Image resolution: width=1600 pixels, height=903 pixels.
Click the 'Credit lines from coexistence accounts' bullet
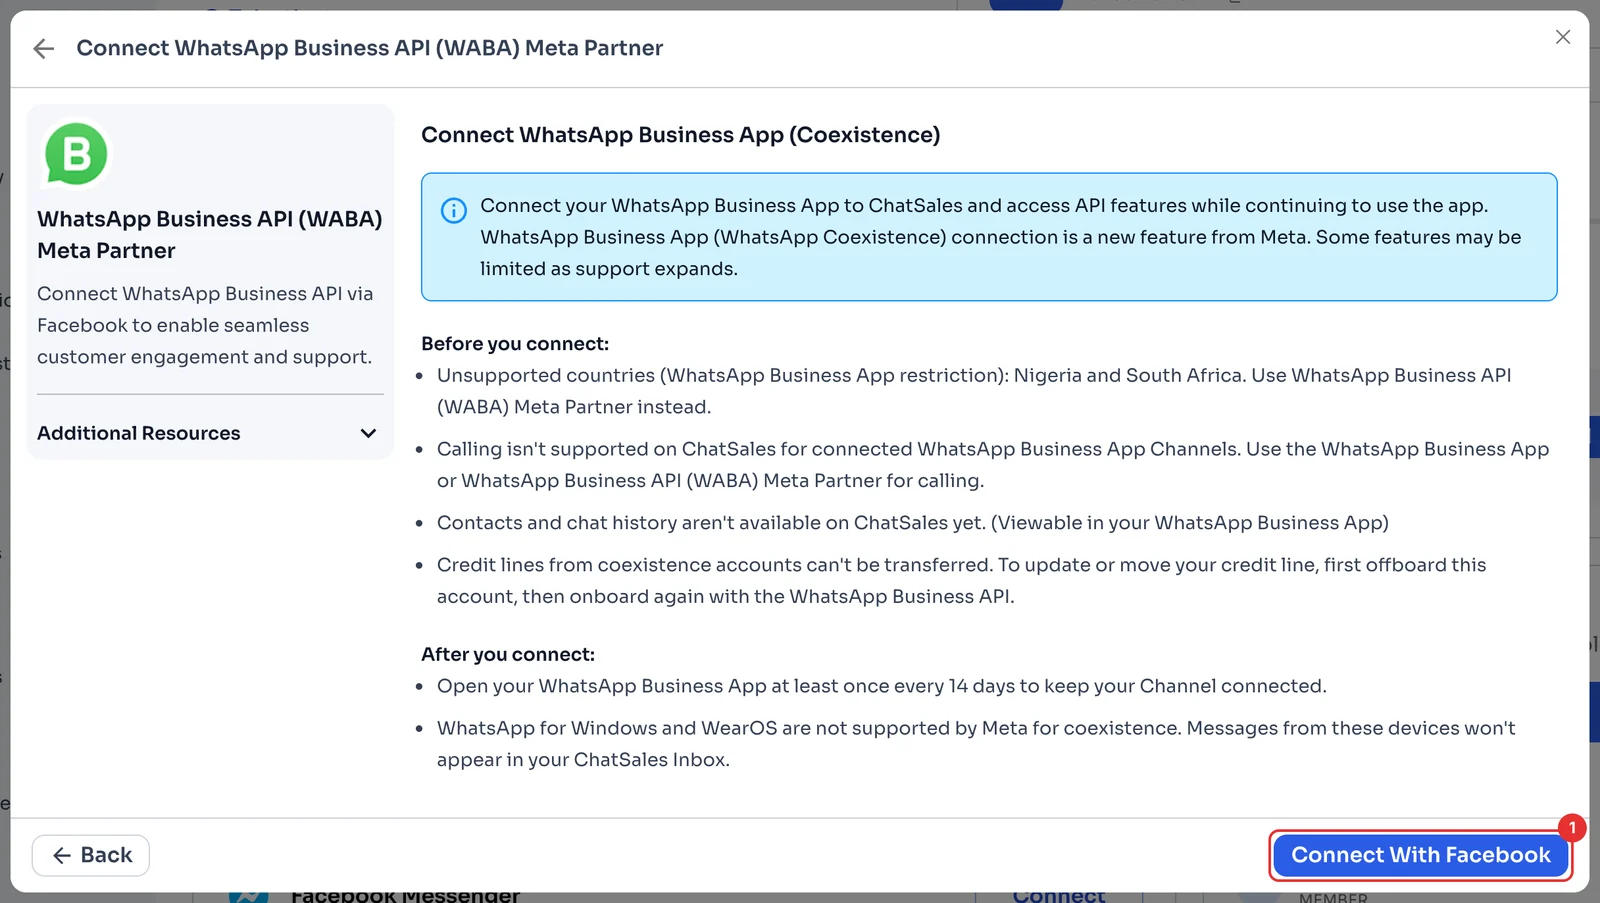pyautogui.click(x=961, y=581)
